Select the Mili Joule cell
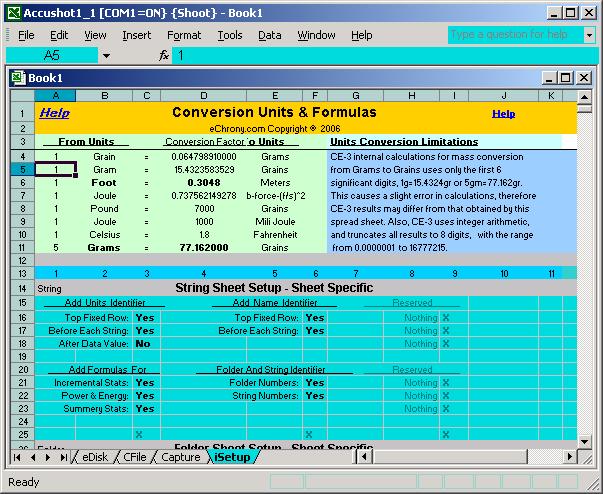The image size is (603, 494). point(275,221)
